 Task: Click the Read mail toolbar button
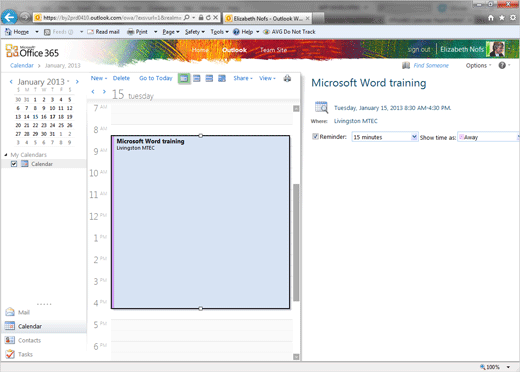(x=103, y=32)
